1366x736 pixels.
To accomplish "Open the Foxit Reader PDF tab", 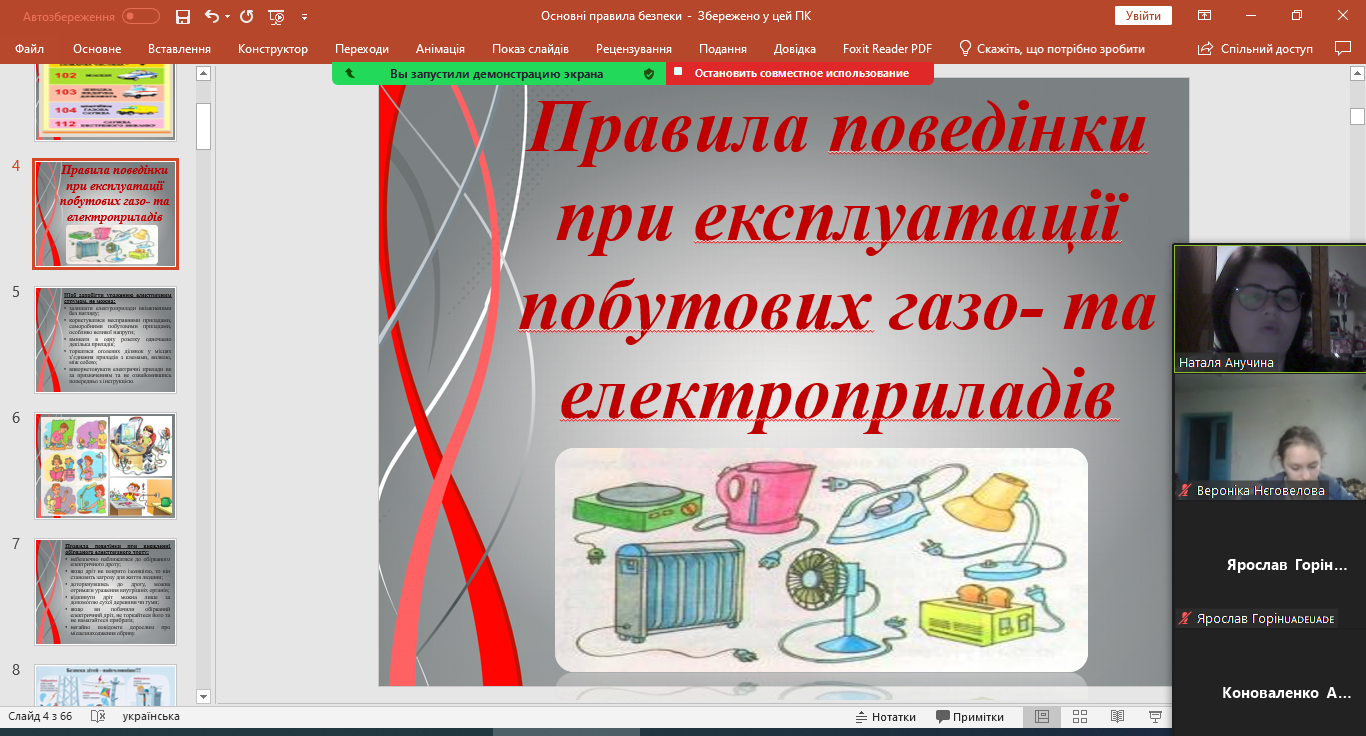I will pyautogui.click(x=886, y=48).
